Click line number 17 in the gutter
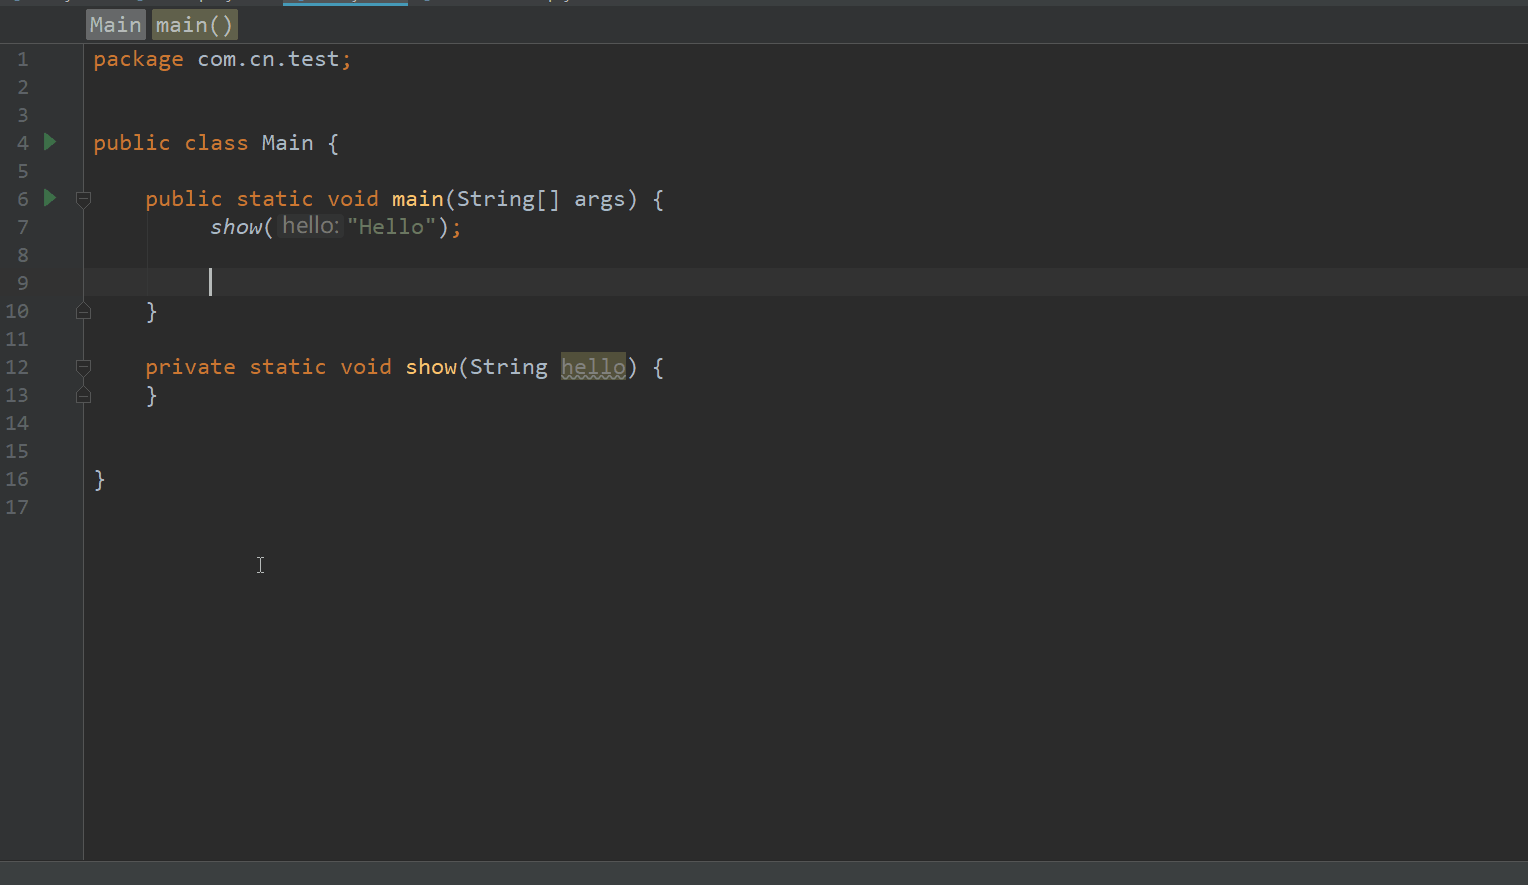 click(x=17, y=507)
